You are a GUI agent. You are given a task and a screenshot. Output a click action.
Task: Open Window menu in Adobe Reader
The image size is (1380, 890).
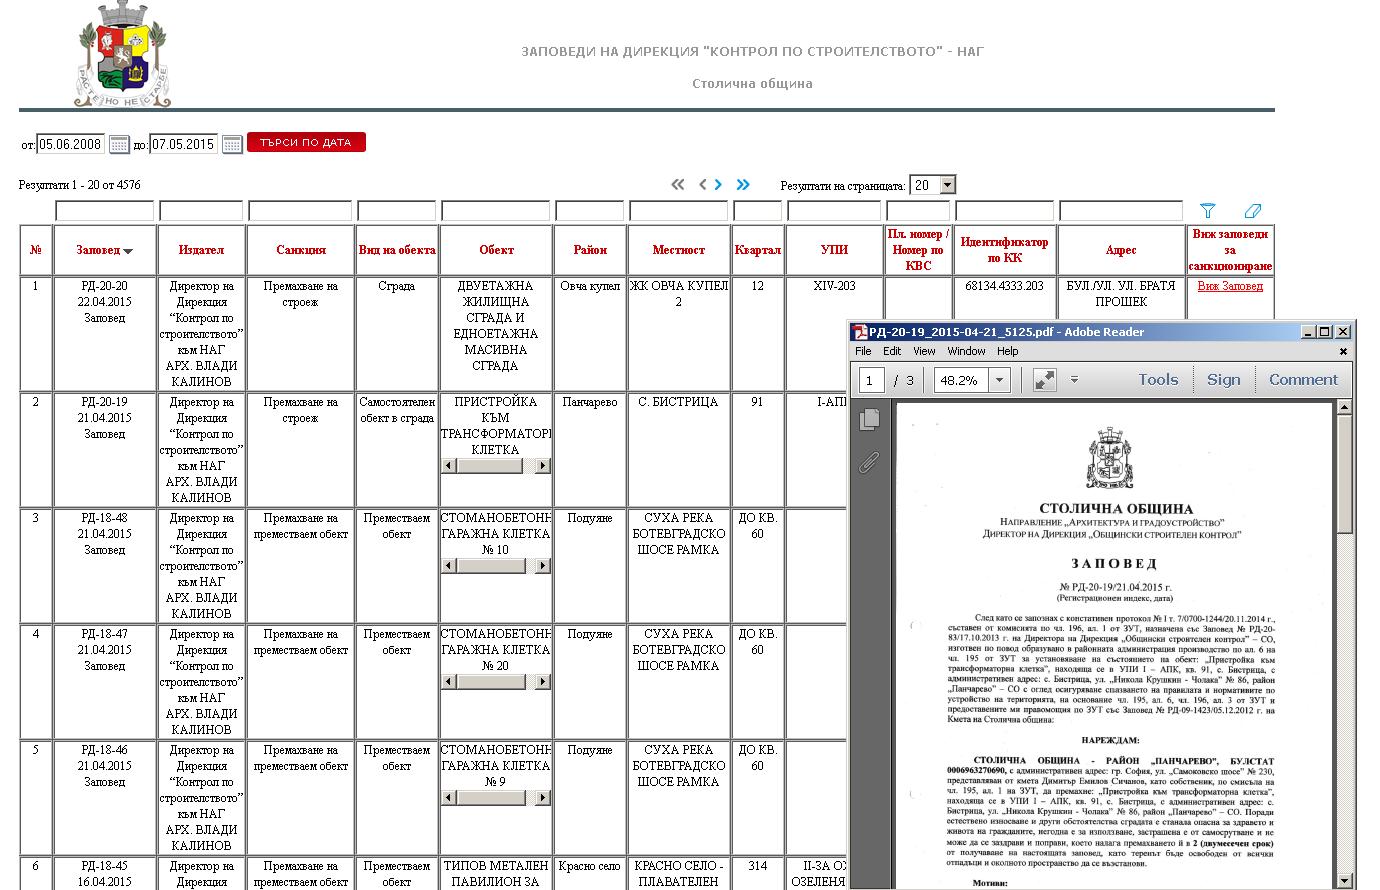(966, 351)
